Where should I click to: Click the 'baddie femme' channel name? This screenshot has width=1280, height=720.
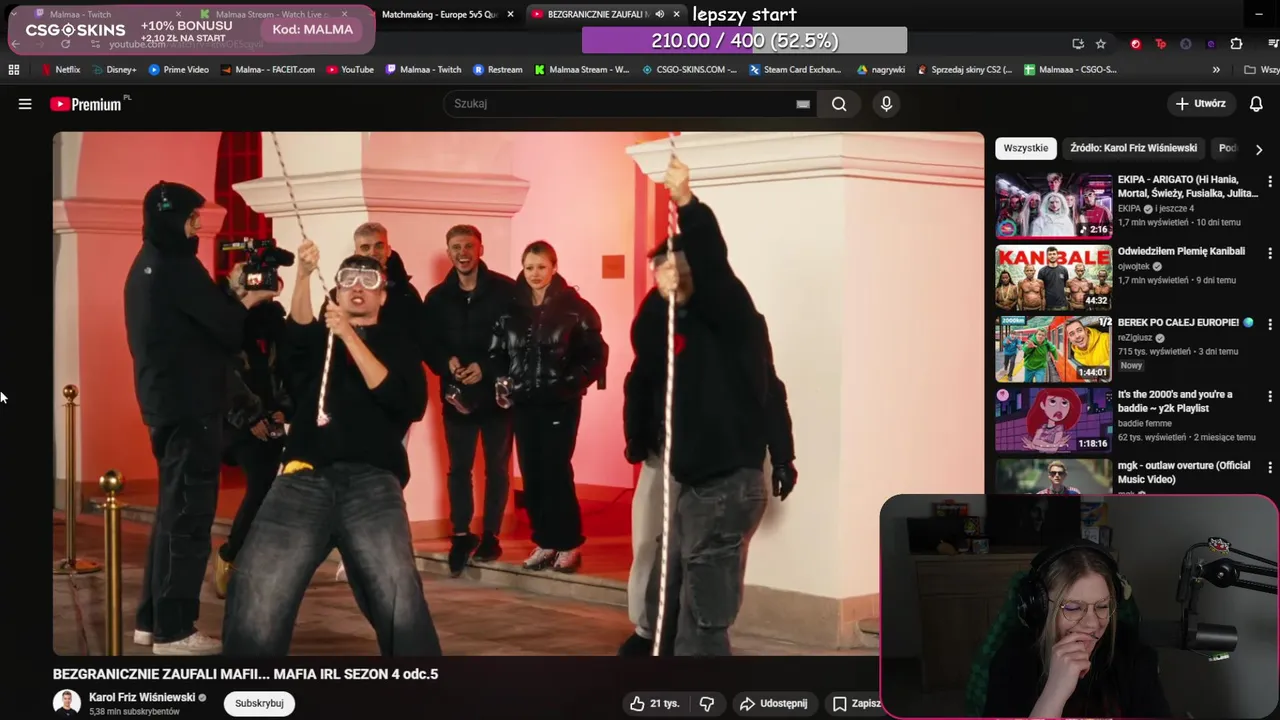pos(1145,423)
